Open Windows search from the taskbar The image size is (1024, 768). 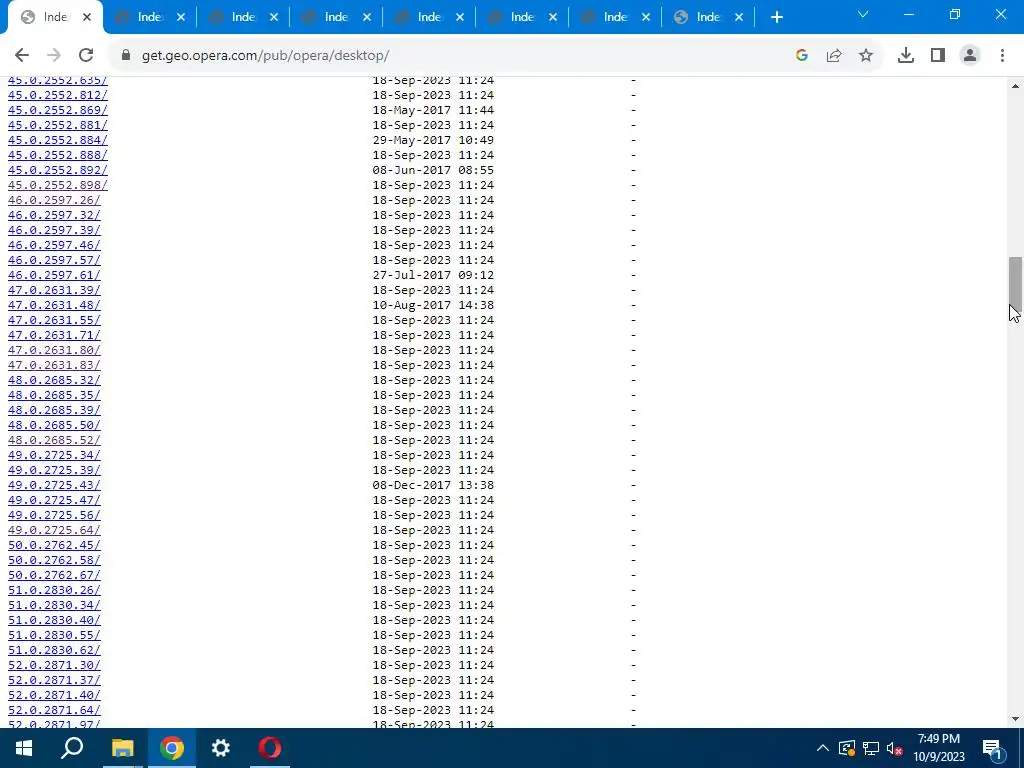coord(72,748)
